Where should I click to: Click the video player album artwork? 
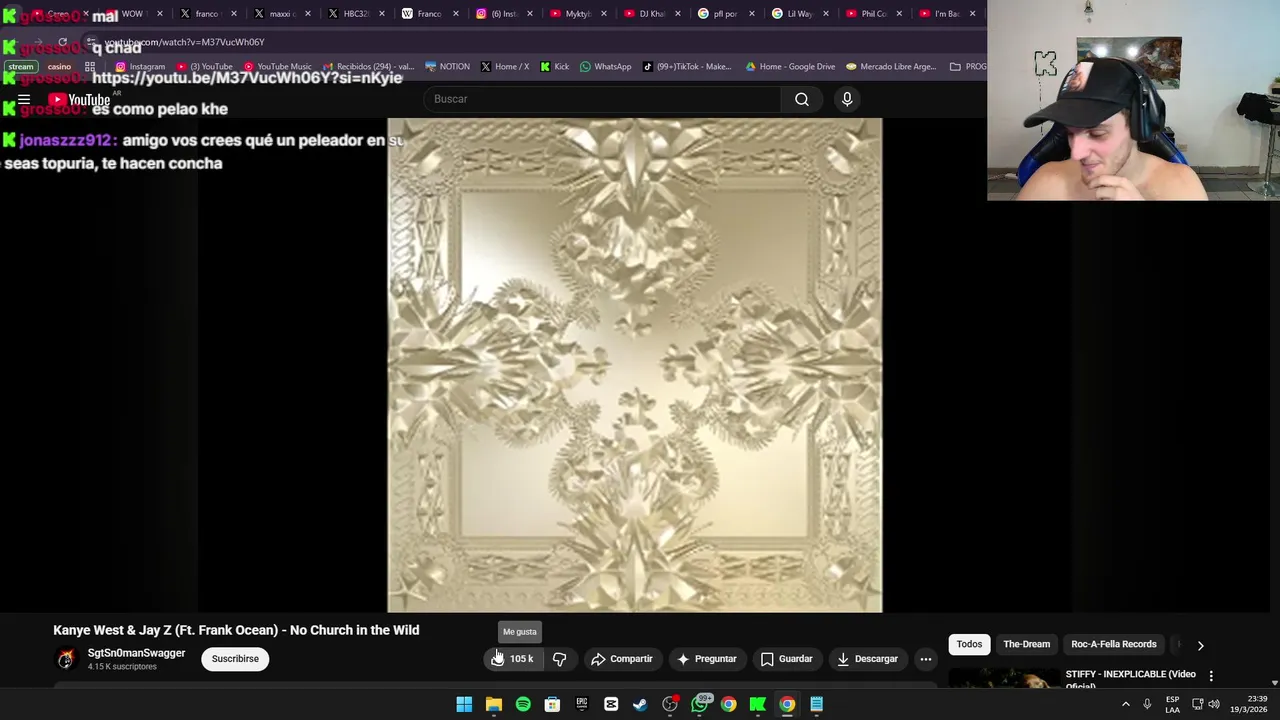[635, 365]
